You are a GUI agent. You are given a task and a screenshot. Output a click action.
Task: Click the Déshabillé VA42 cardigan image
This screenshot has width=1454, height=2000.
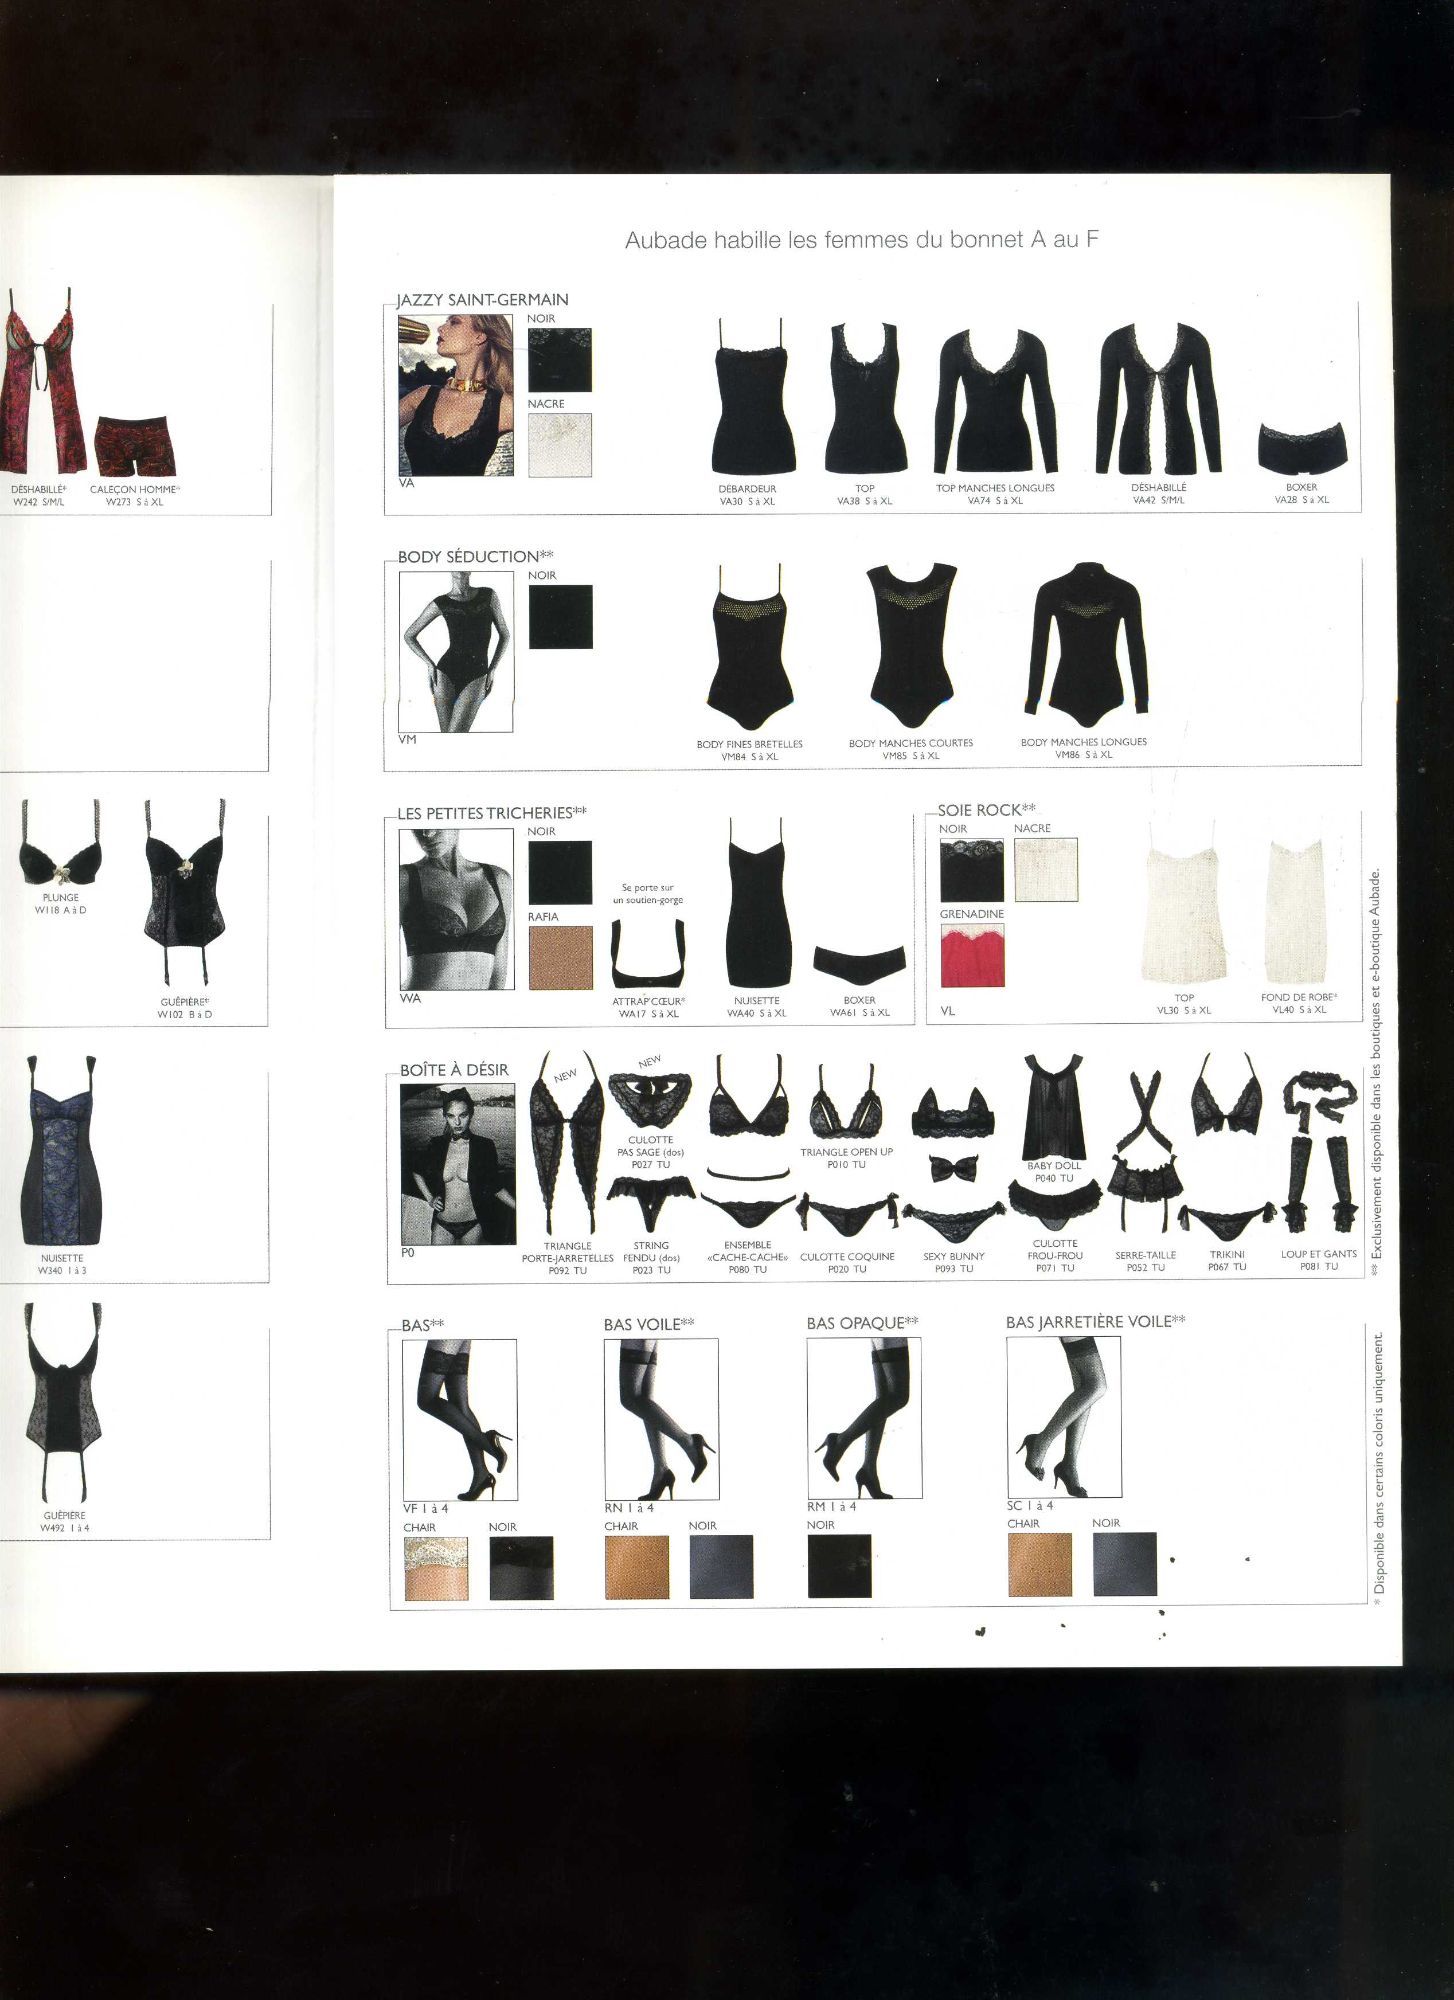pos(1159,399)
